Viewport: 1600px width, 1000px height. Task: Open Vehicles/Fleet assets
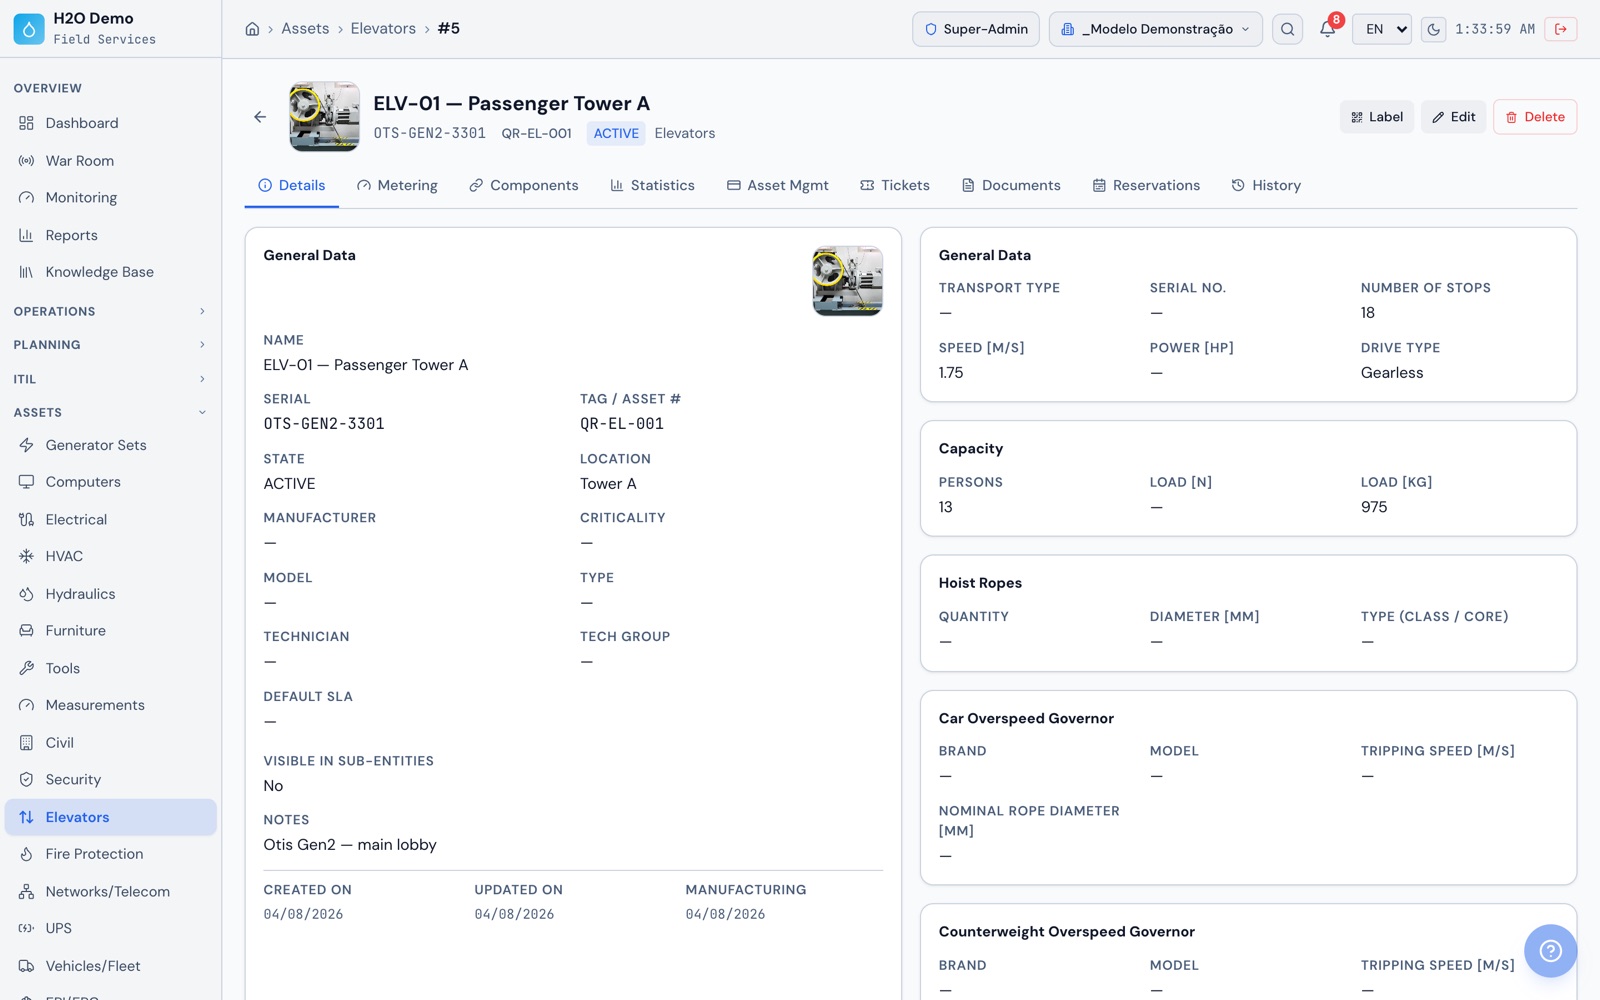[110, 966]
